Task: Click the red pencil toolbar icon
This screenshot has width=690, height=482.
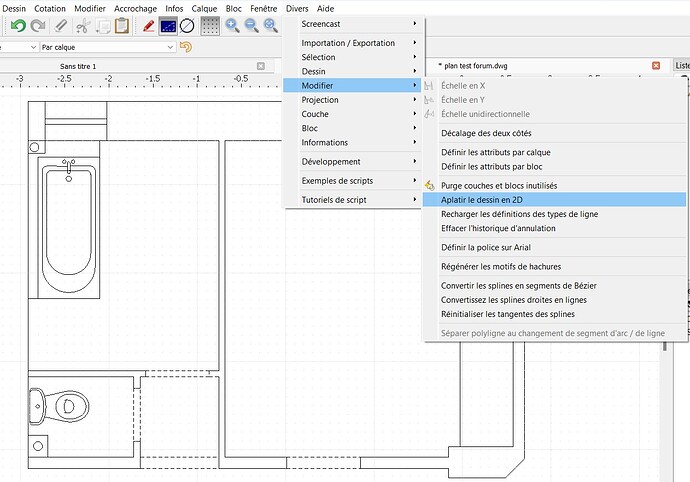Action: pyautogui.click(x=148, y=26)
